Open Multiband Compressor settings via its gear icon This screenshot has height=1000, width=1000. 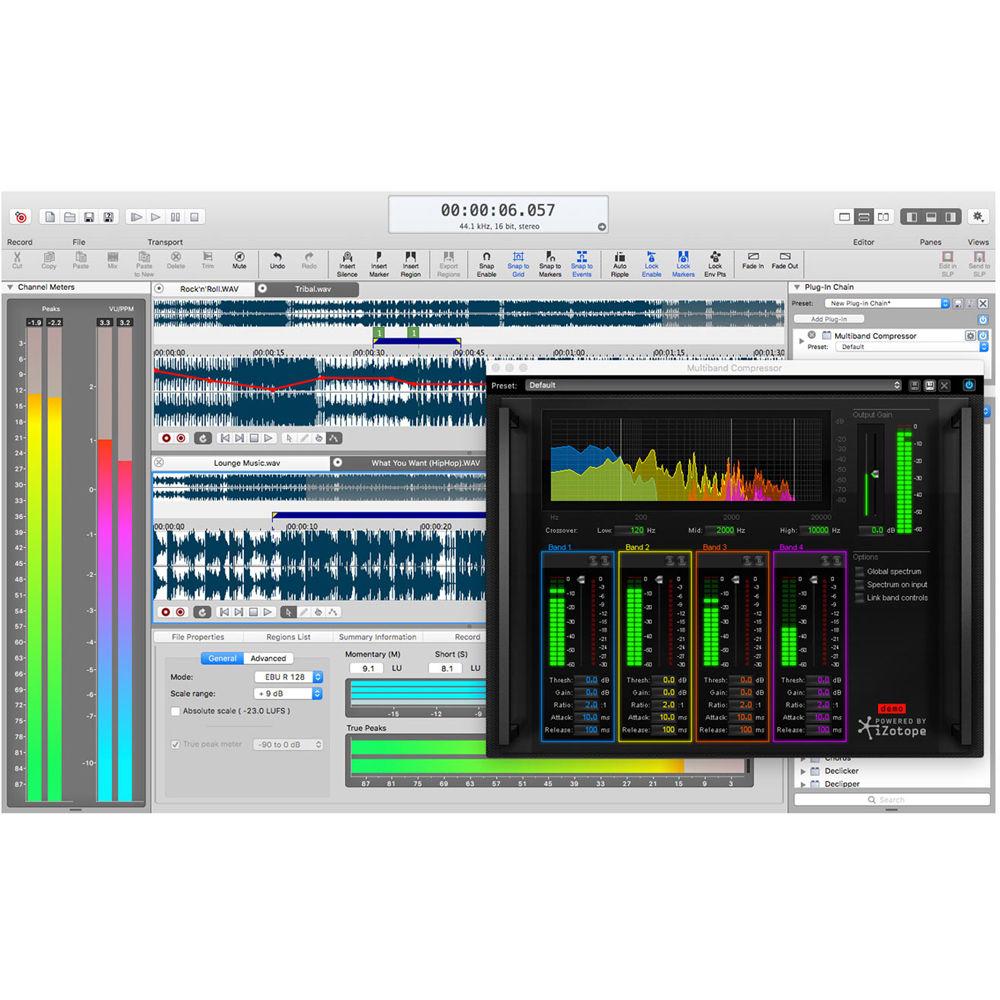[970, 336]
